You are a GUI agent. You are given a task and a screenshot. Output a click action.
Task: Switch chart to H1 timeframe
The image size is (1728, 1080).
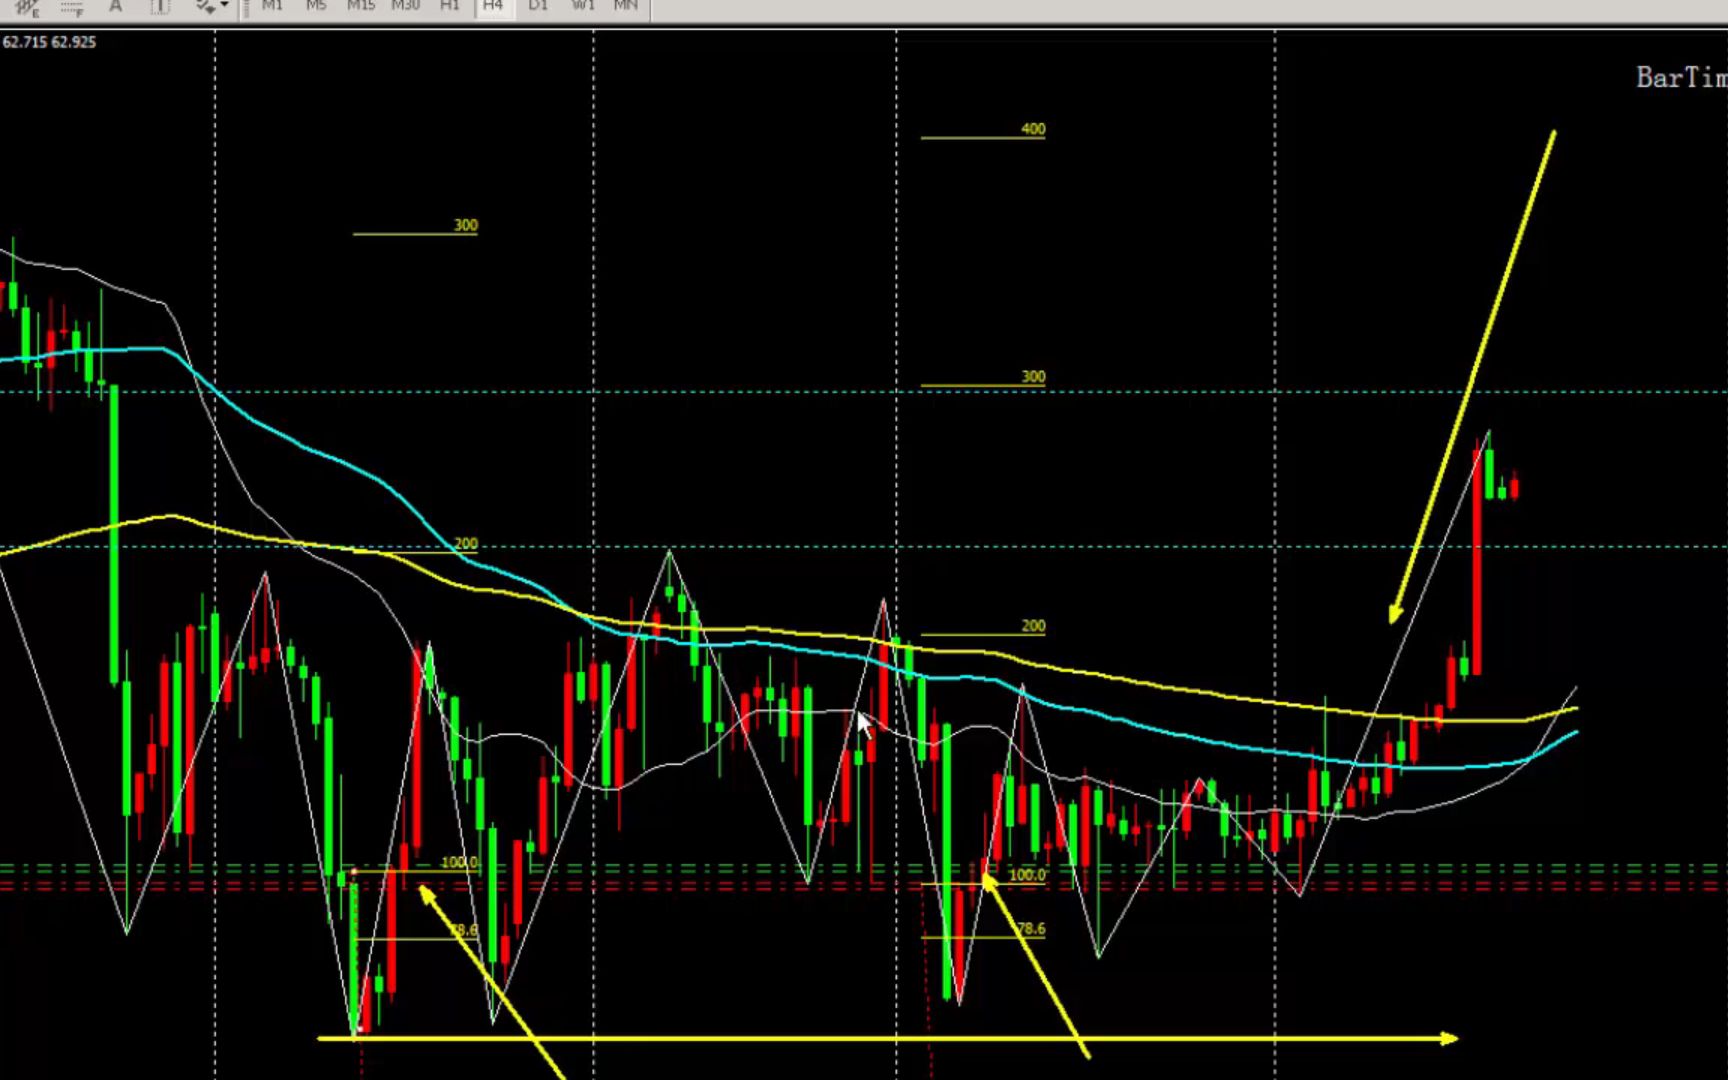pyautogui.click(x=450, y=6)
